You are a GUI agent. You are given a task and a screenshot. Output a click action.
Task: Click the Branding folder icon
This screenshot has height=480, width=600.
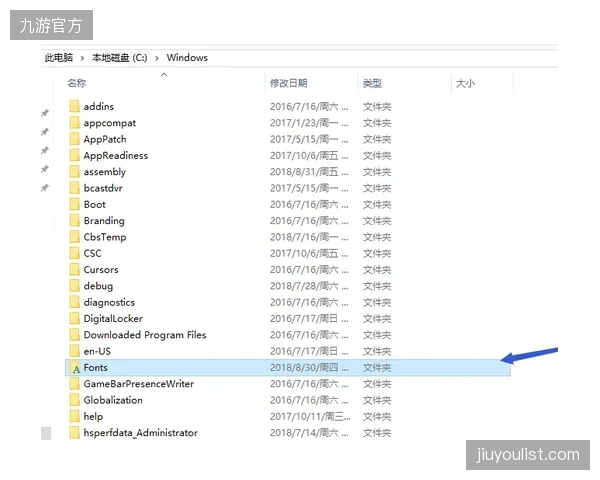(75, 220)
